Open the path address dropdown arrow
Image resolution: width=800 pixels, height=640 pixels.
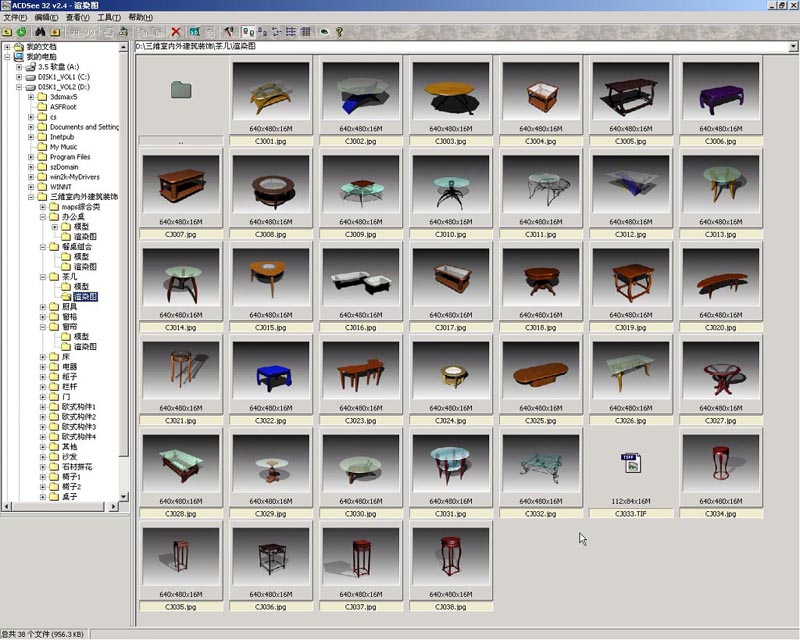pyautogui.click(x=793, y=46)
